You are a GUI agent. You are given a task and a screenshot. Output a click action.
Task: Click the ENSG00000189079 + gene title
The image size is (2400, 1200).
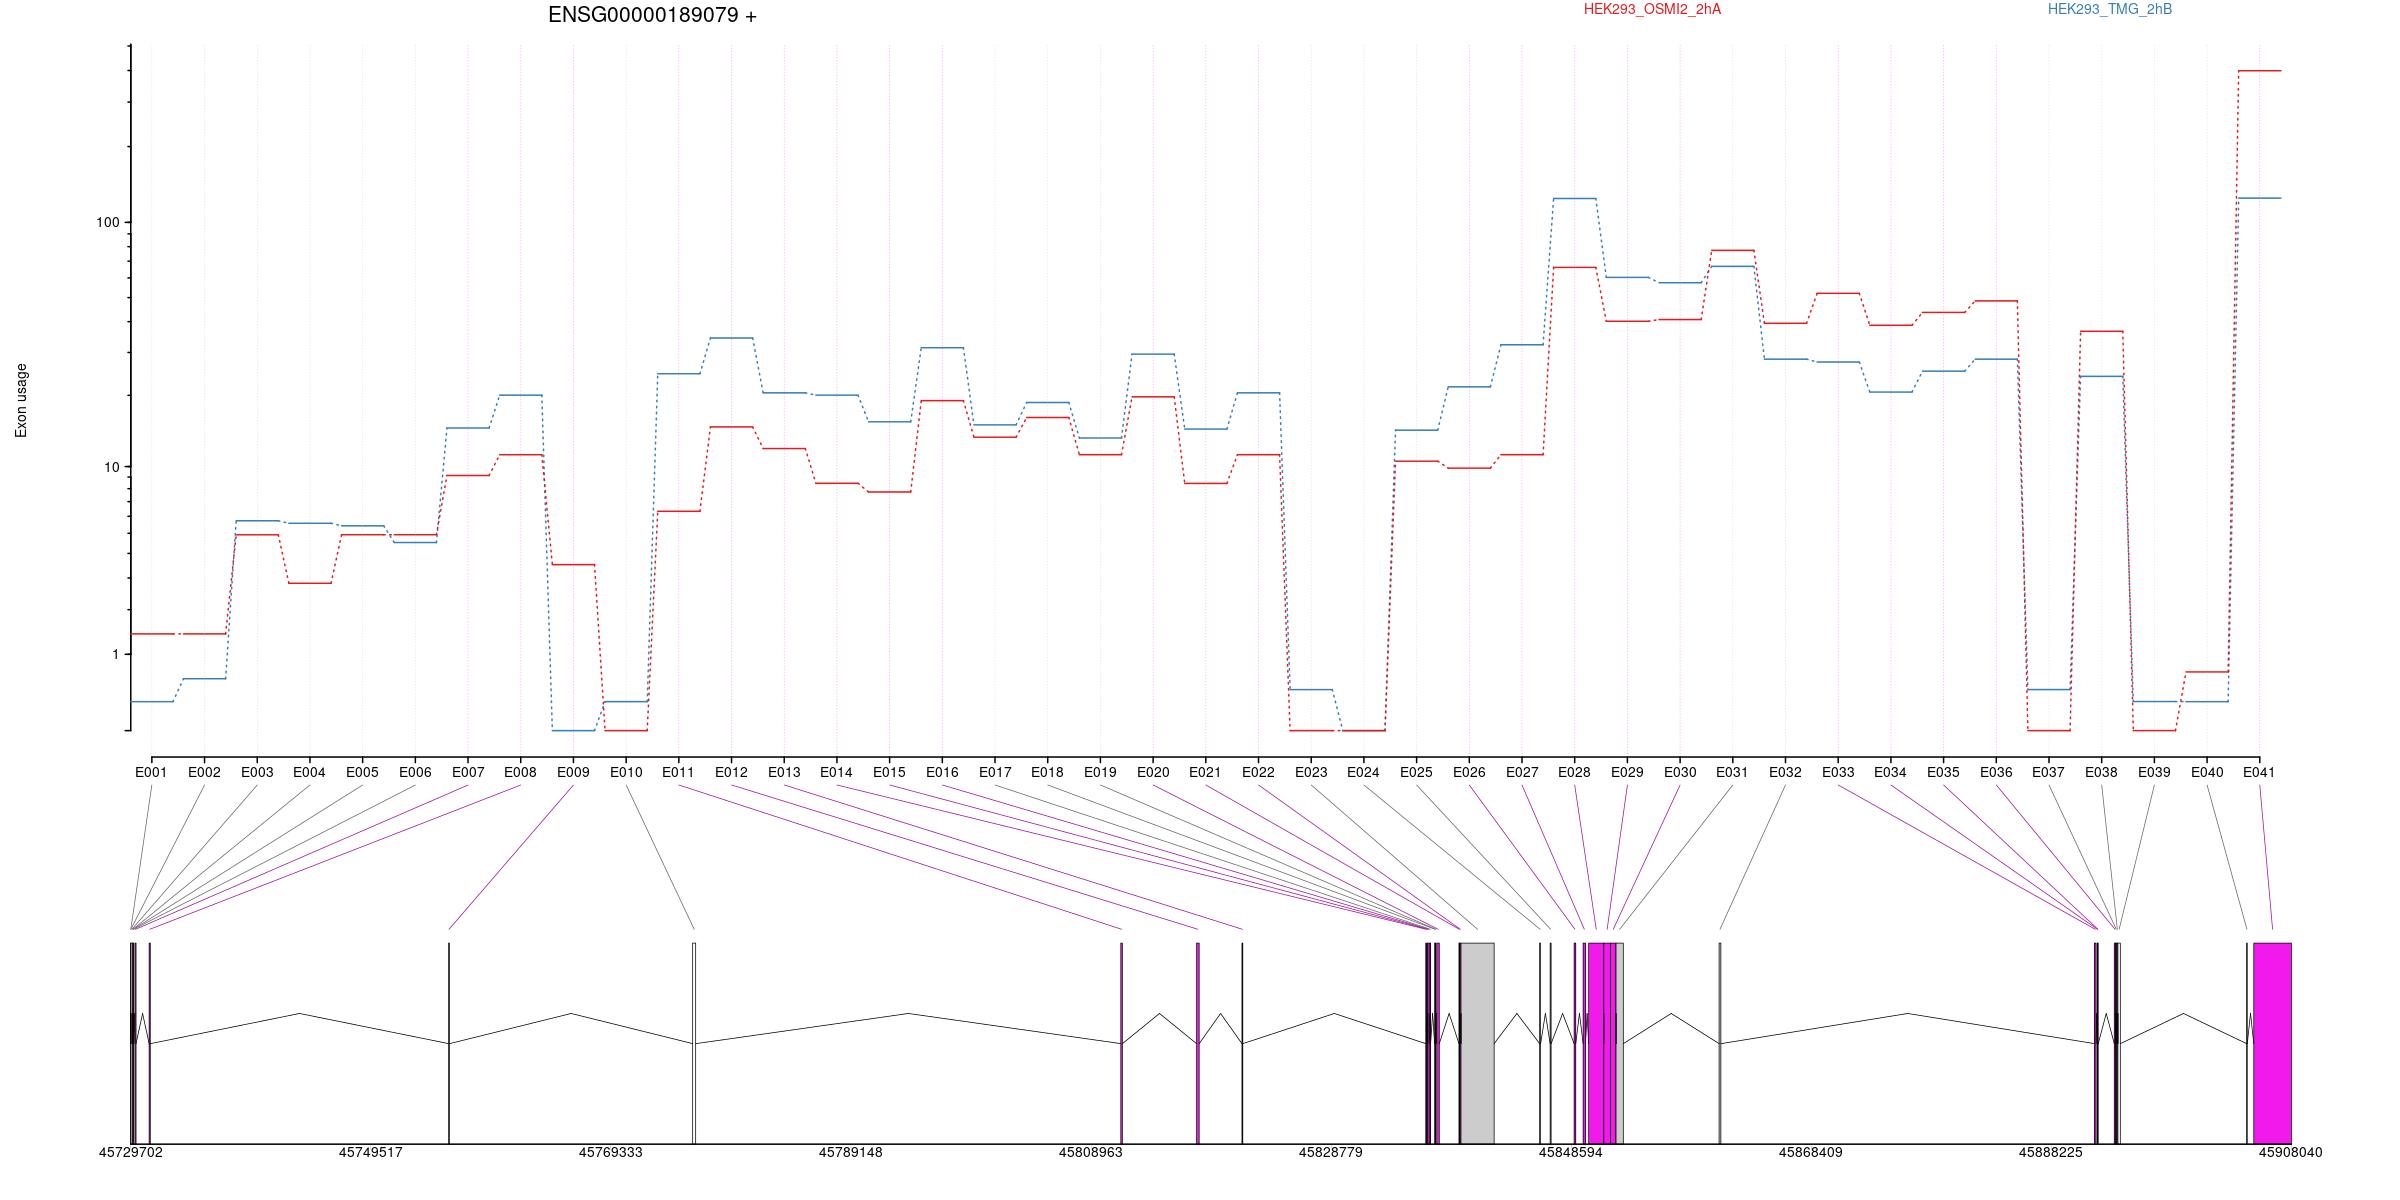pyautogui.click(x=652, y=15)
